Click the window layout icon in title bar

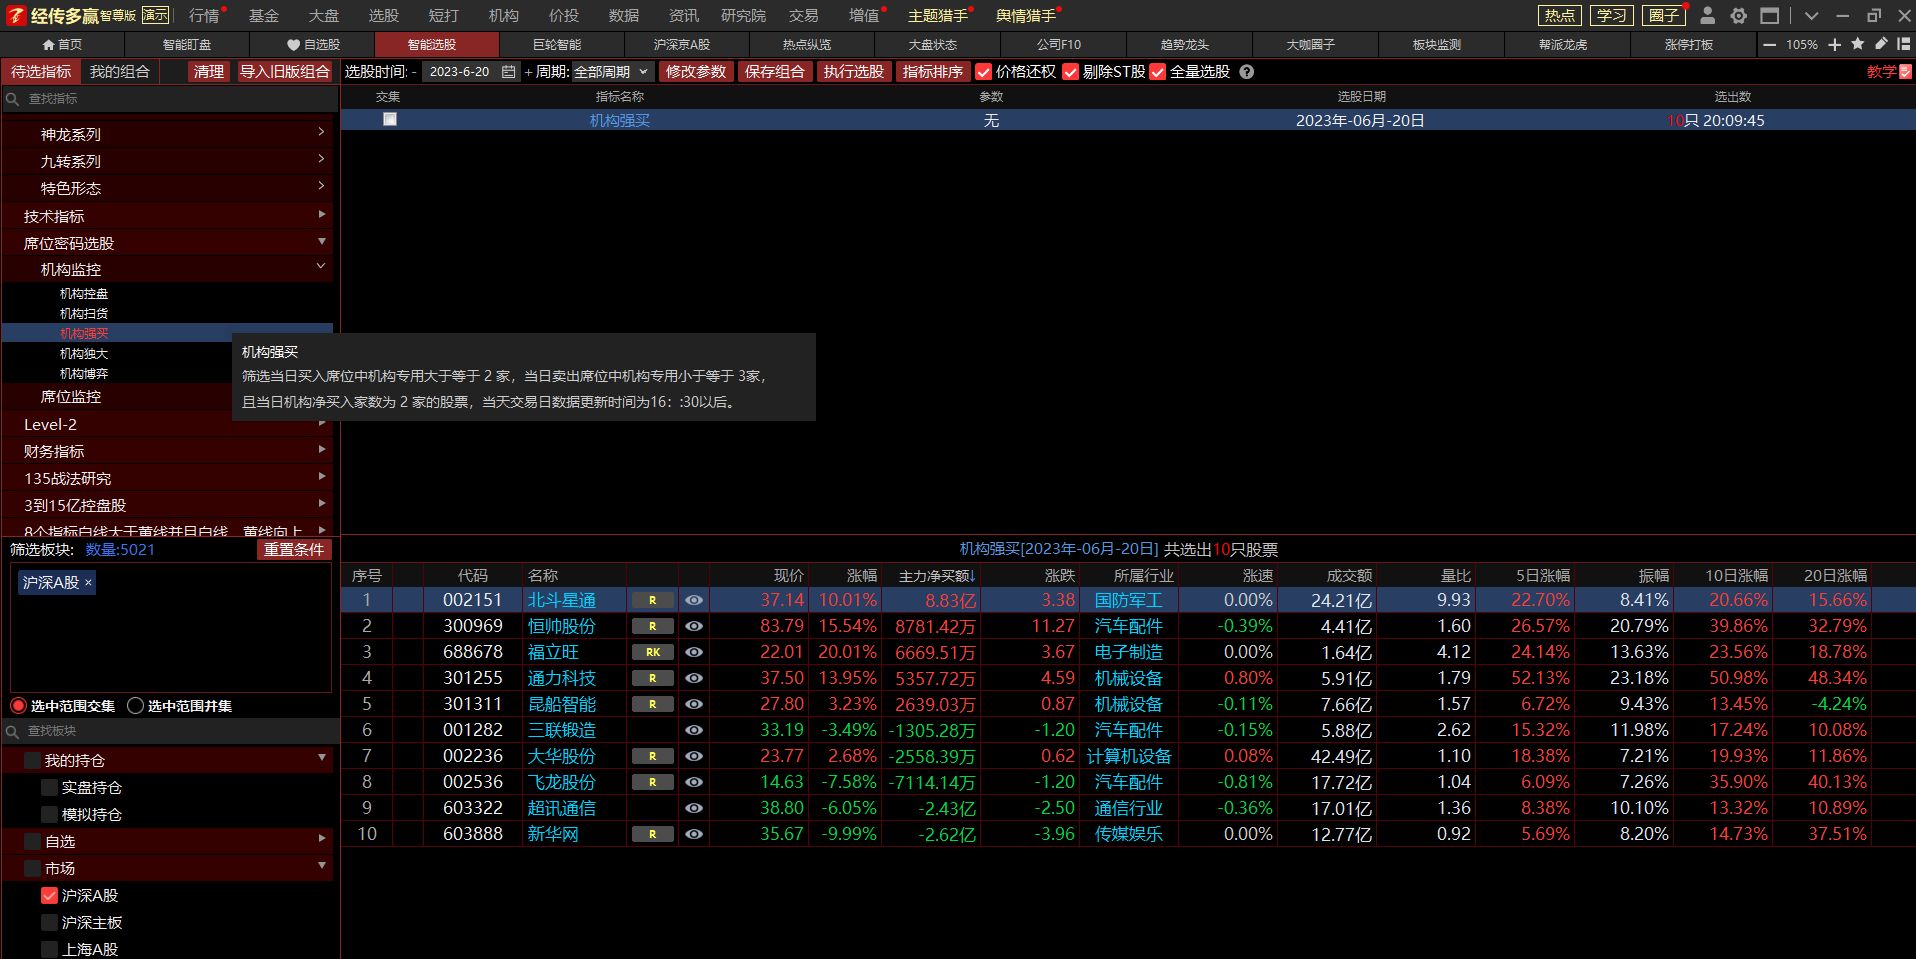coord(1770,15)
